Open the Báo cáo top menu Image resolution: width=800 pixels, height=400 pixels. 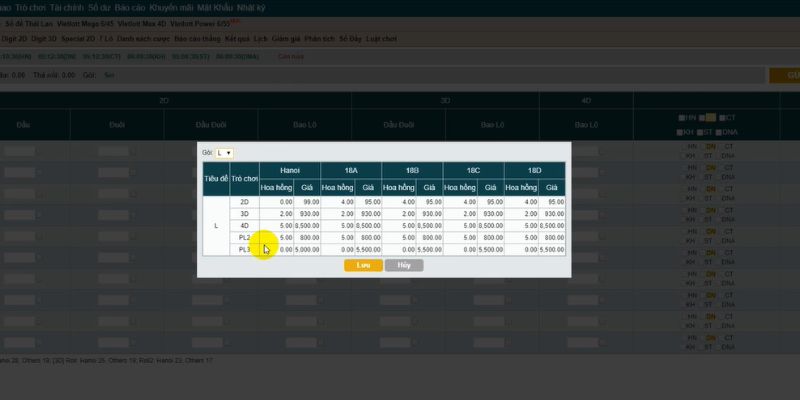coord(130,7)
